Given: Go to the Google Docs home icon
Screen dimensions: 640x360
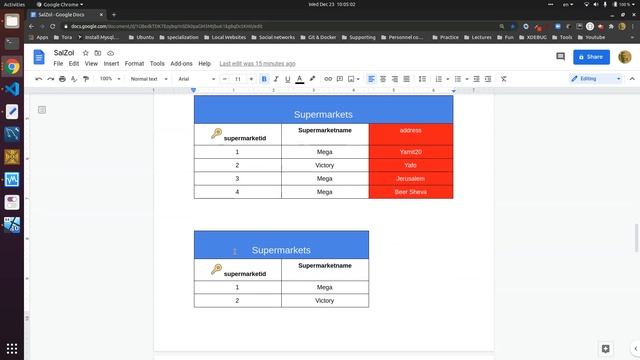Looking at the screenshot, I should (x=39, y=57).
